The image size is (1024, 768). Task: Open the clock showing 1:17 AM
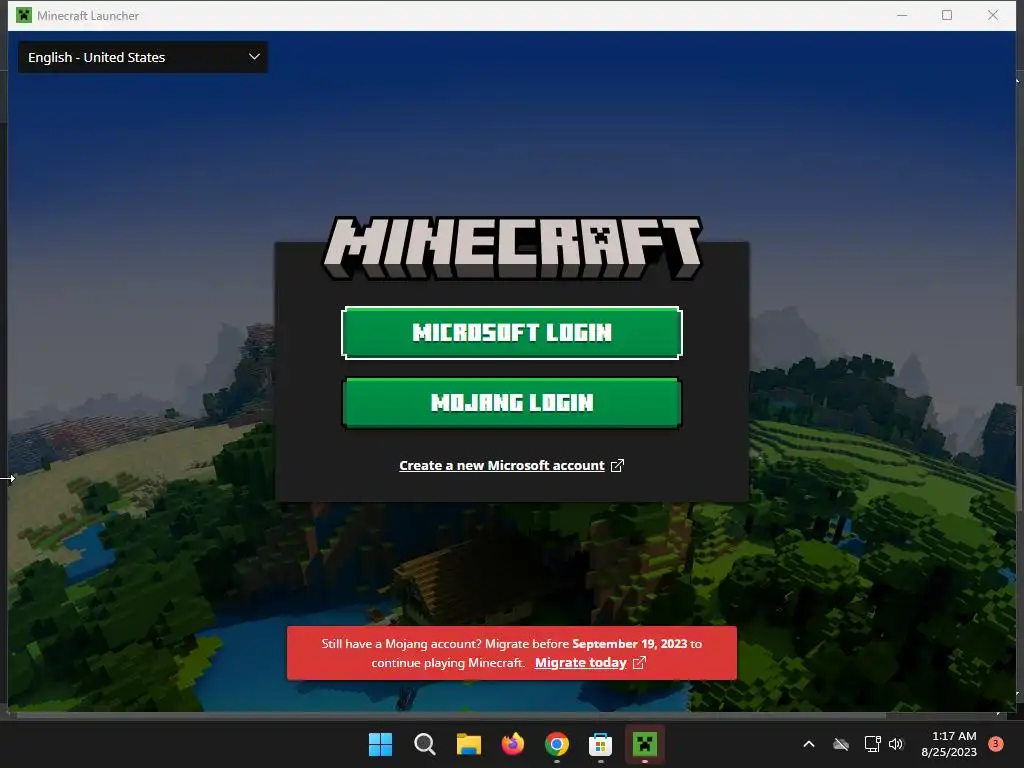(x=949, y=744)
